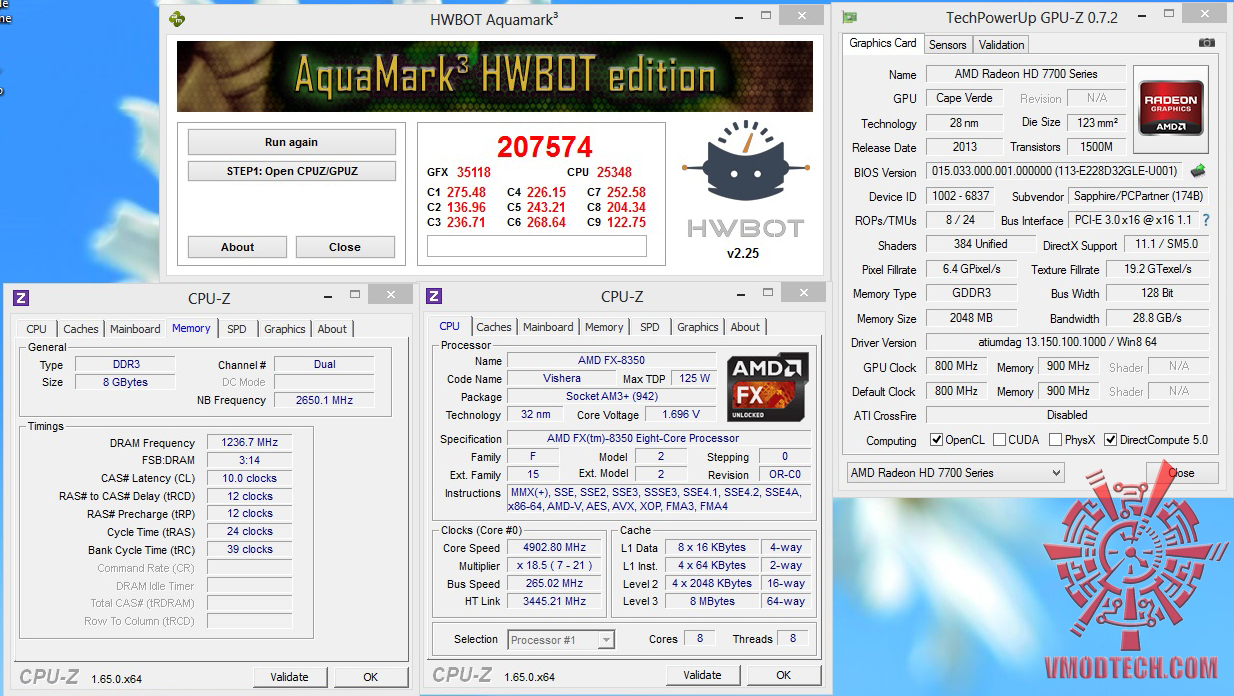The image size is (1234, 696).
Task: Click the HWBOT Aquamark title bar icon
Action: pyautogui.click(x=177, y=18)
